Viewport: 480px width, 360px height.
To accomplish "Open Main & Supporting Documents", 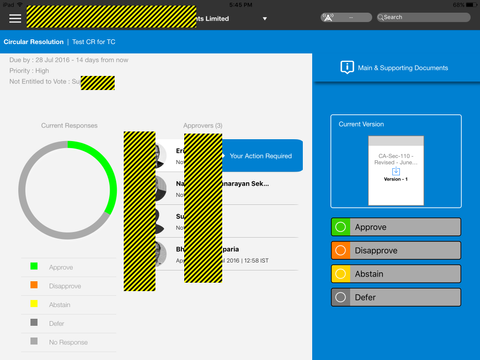I will (403, 68).
